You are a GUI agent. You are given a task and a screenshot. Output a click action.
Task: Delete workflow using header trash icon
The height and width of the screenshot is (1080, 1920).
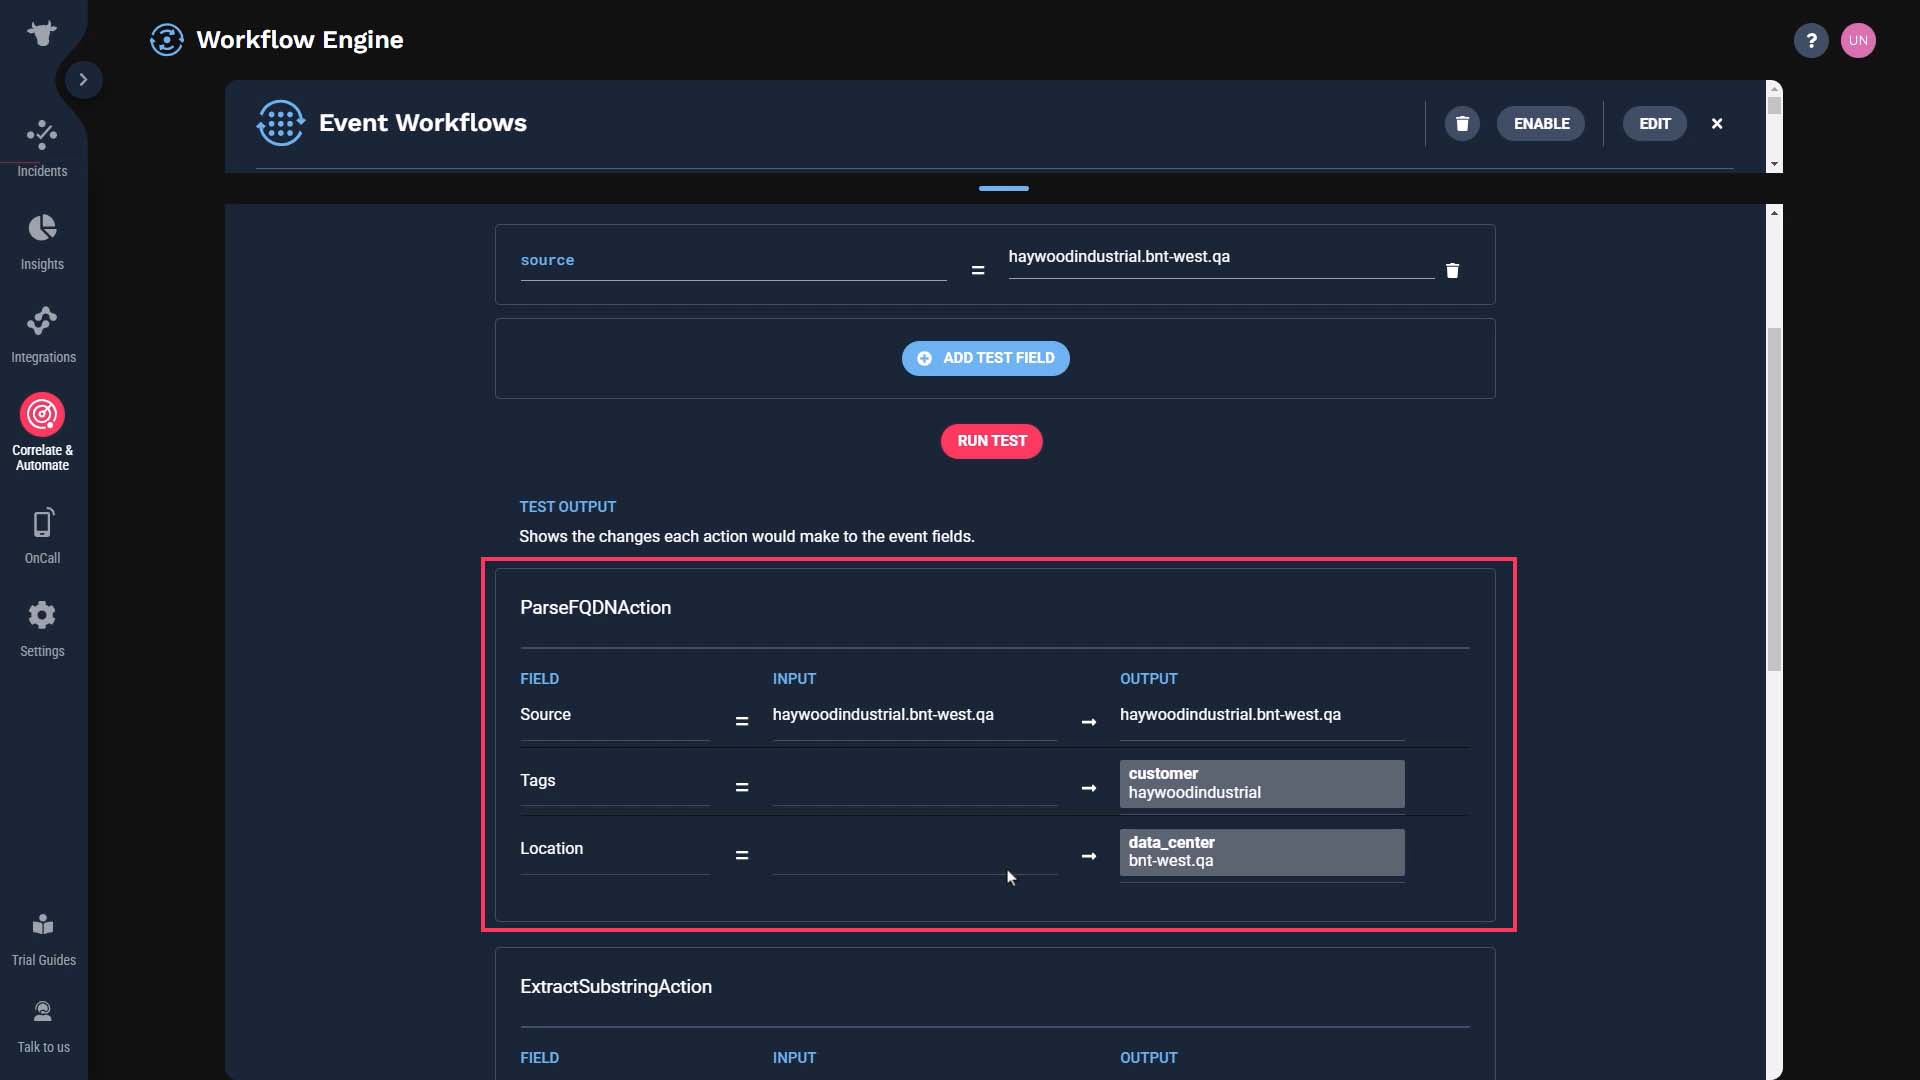[1462, 124]
